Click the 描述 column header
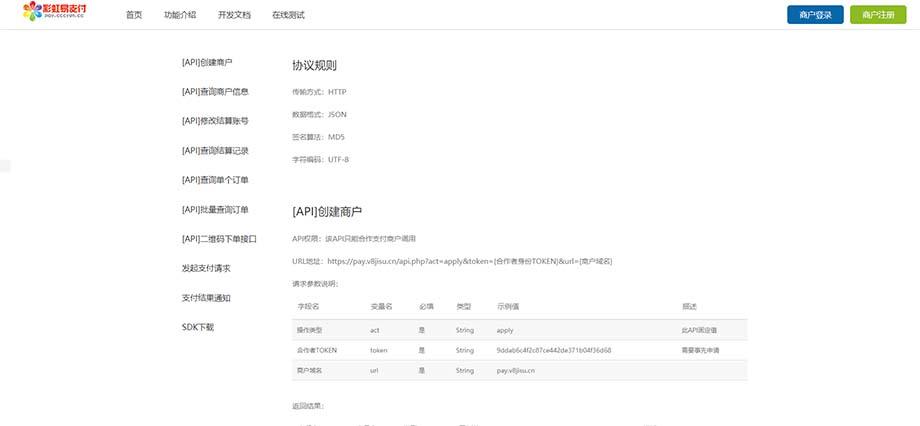Viewport: 920px width, 426px height. (689, 307)
